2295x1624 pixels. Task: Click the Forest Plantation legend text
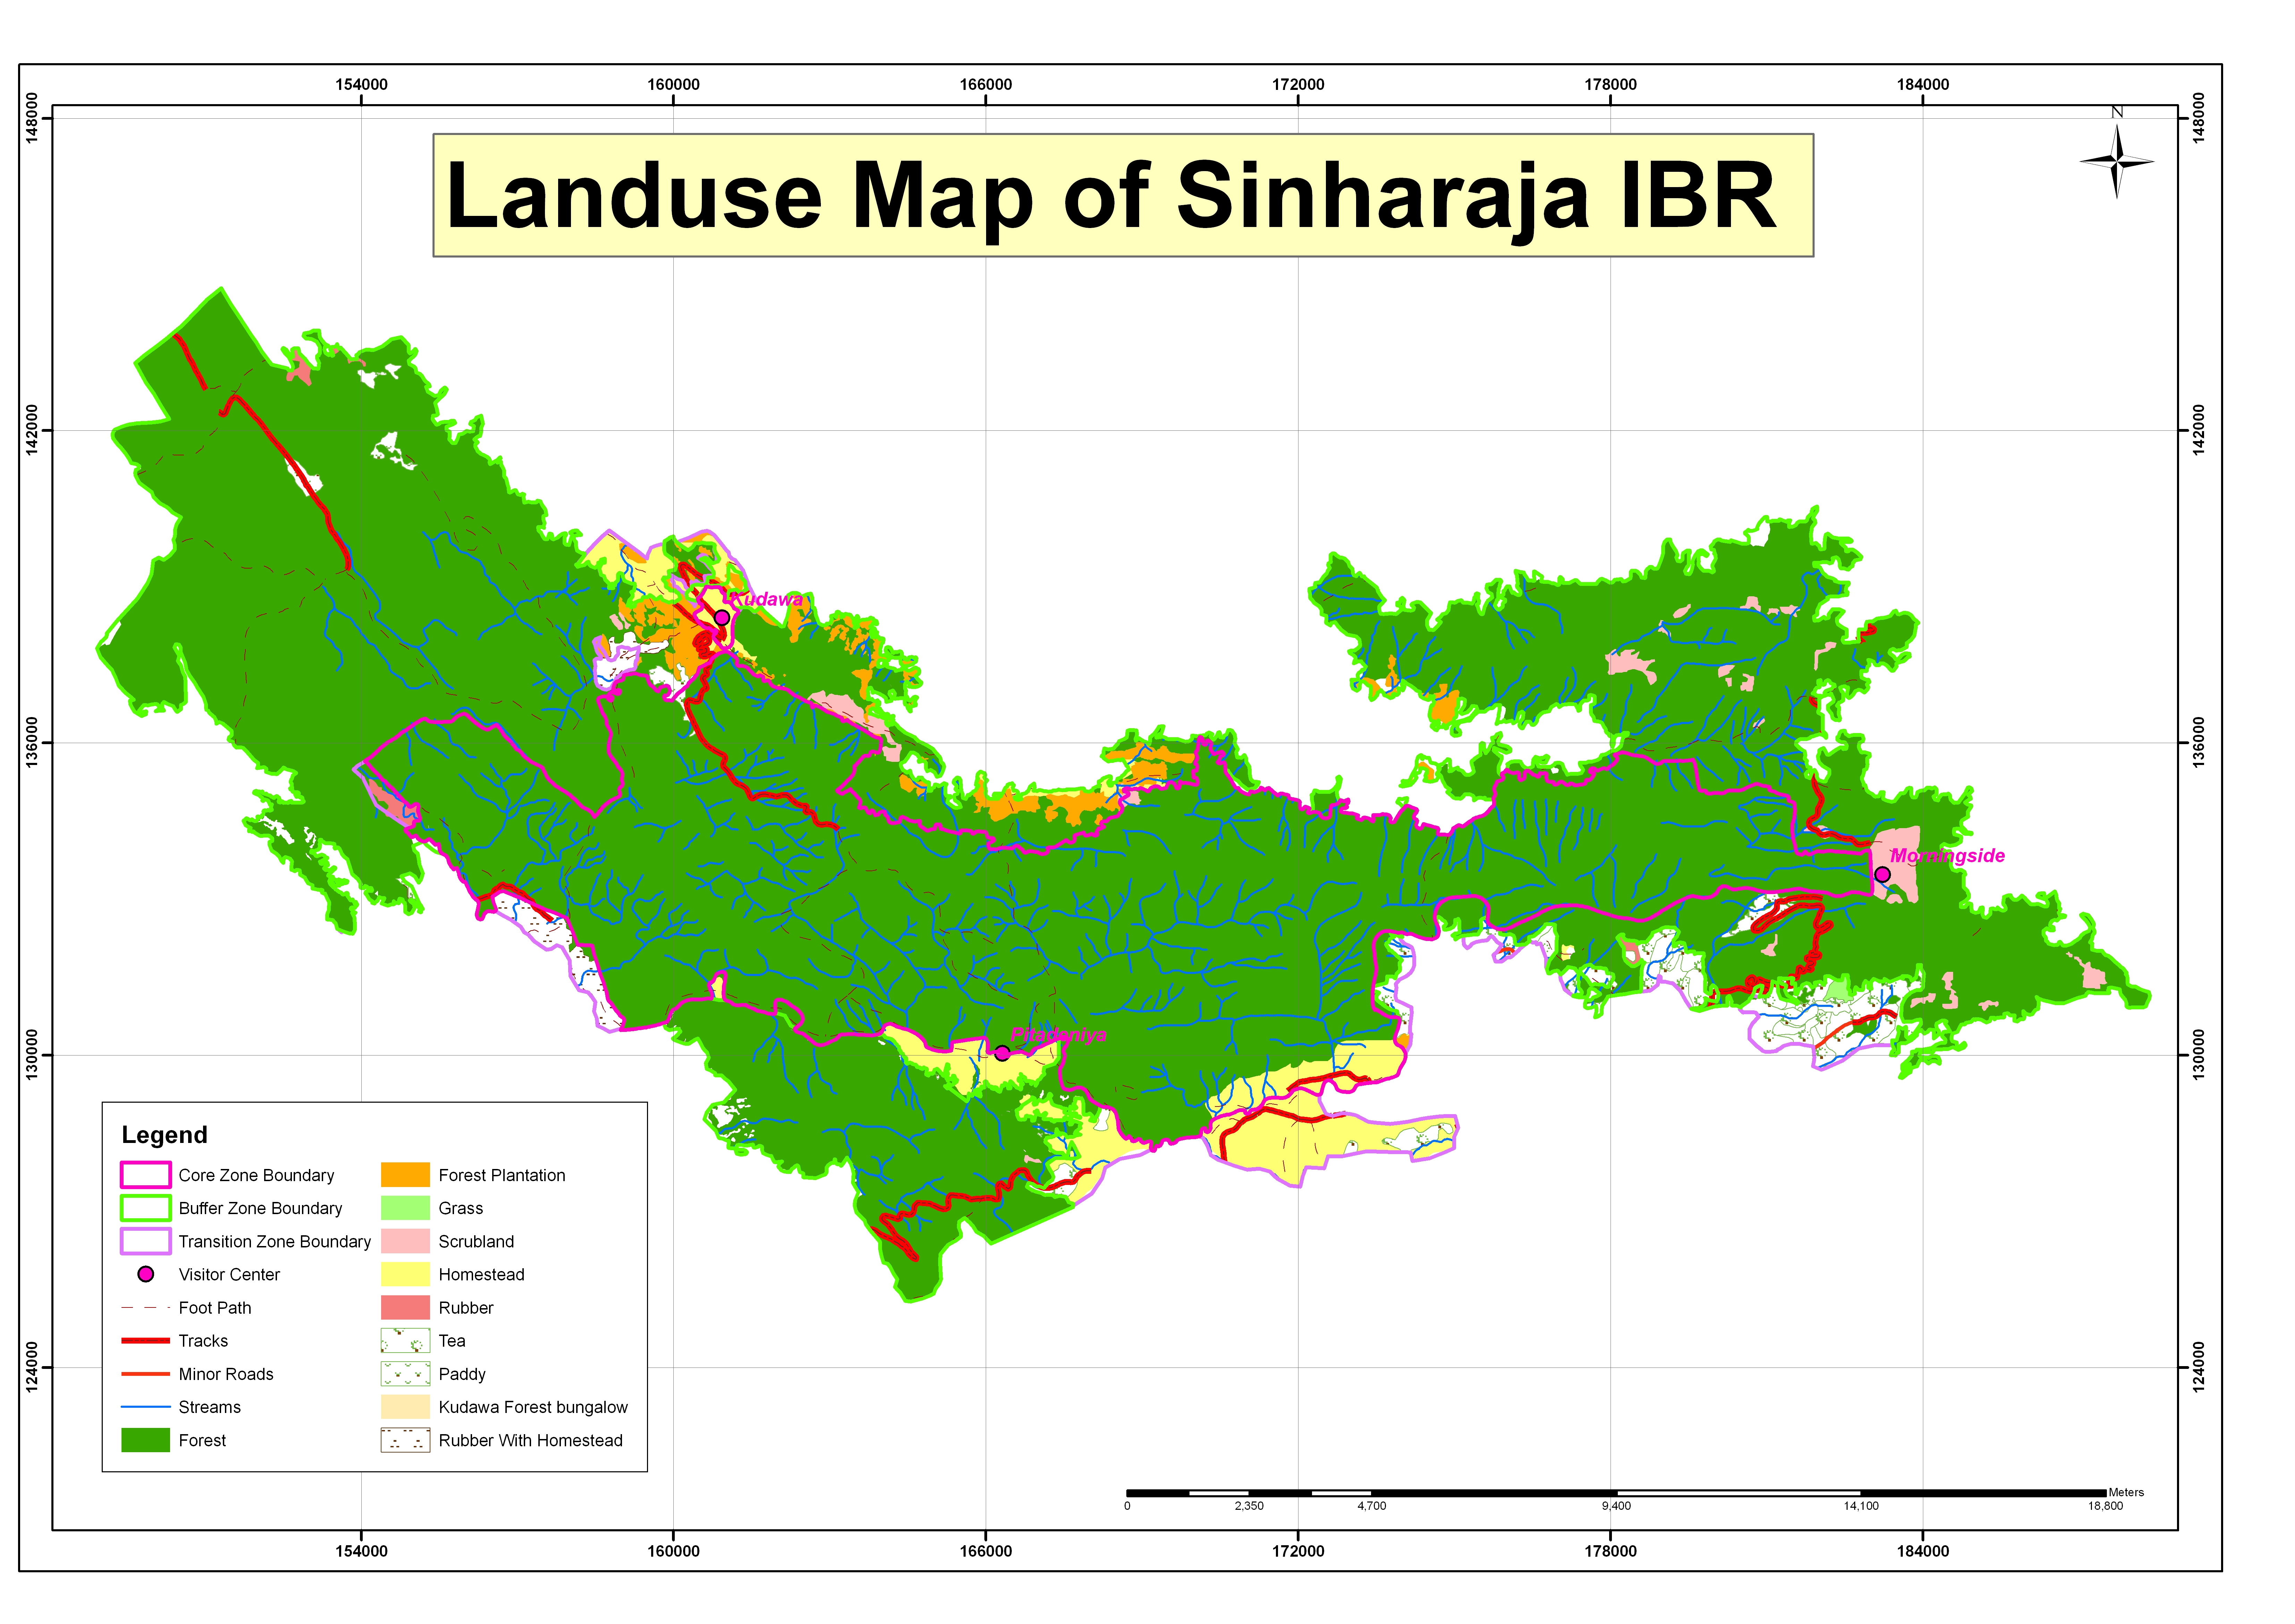point(502,1175)
